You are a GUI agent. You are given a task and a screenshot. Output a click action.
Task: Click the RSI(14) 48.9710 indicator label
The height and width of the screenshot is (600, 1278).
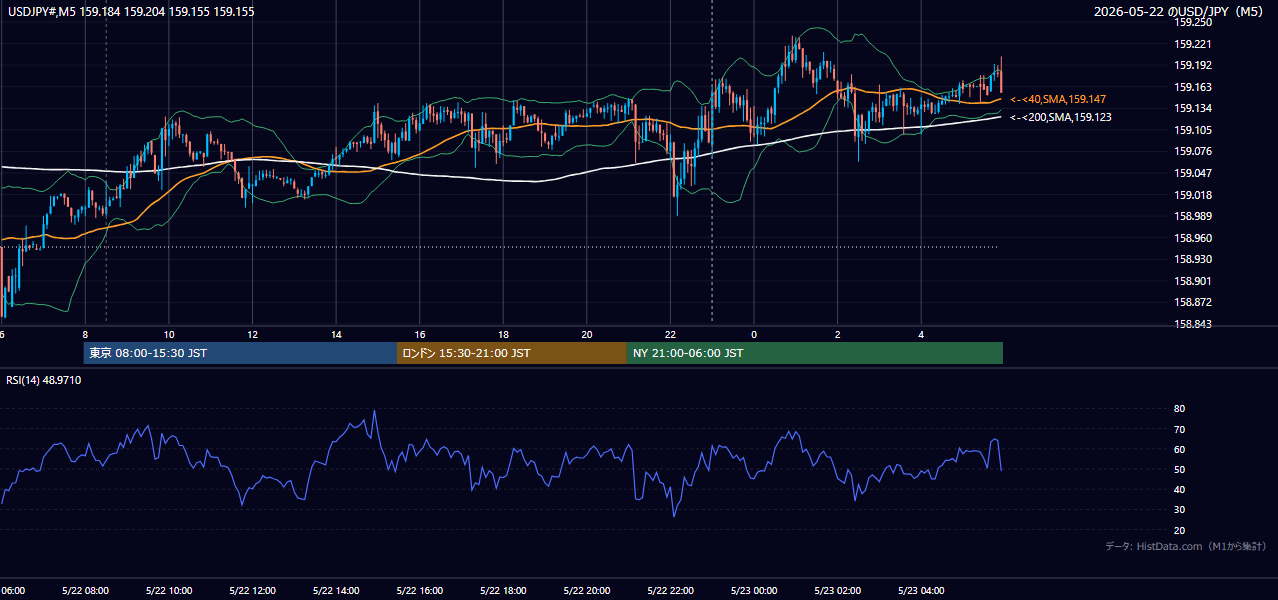(44, 380)
